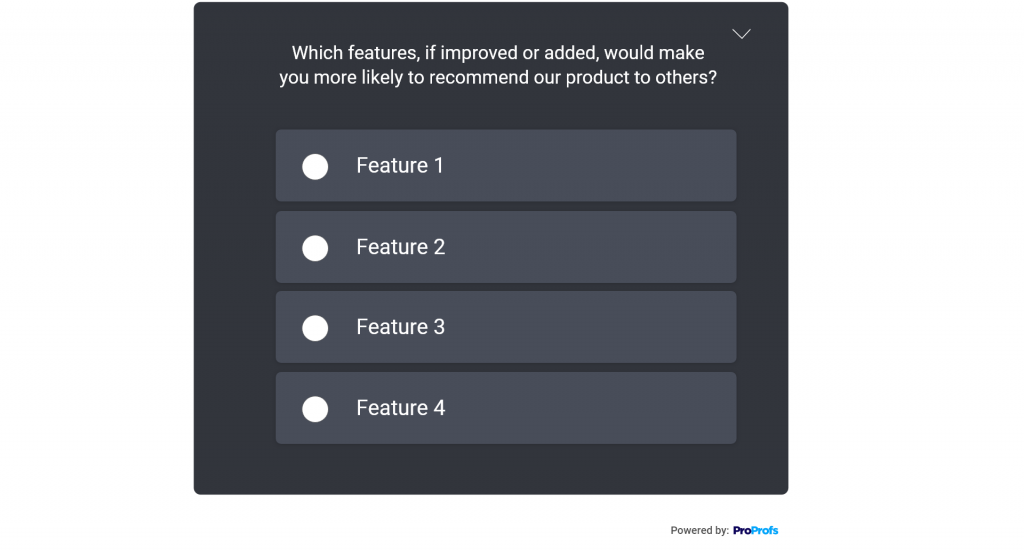Viewport: 1024px width, 551px height.
Task: Click the dark "Pro" portion of the logo
Action: (x=742, y=530)
